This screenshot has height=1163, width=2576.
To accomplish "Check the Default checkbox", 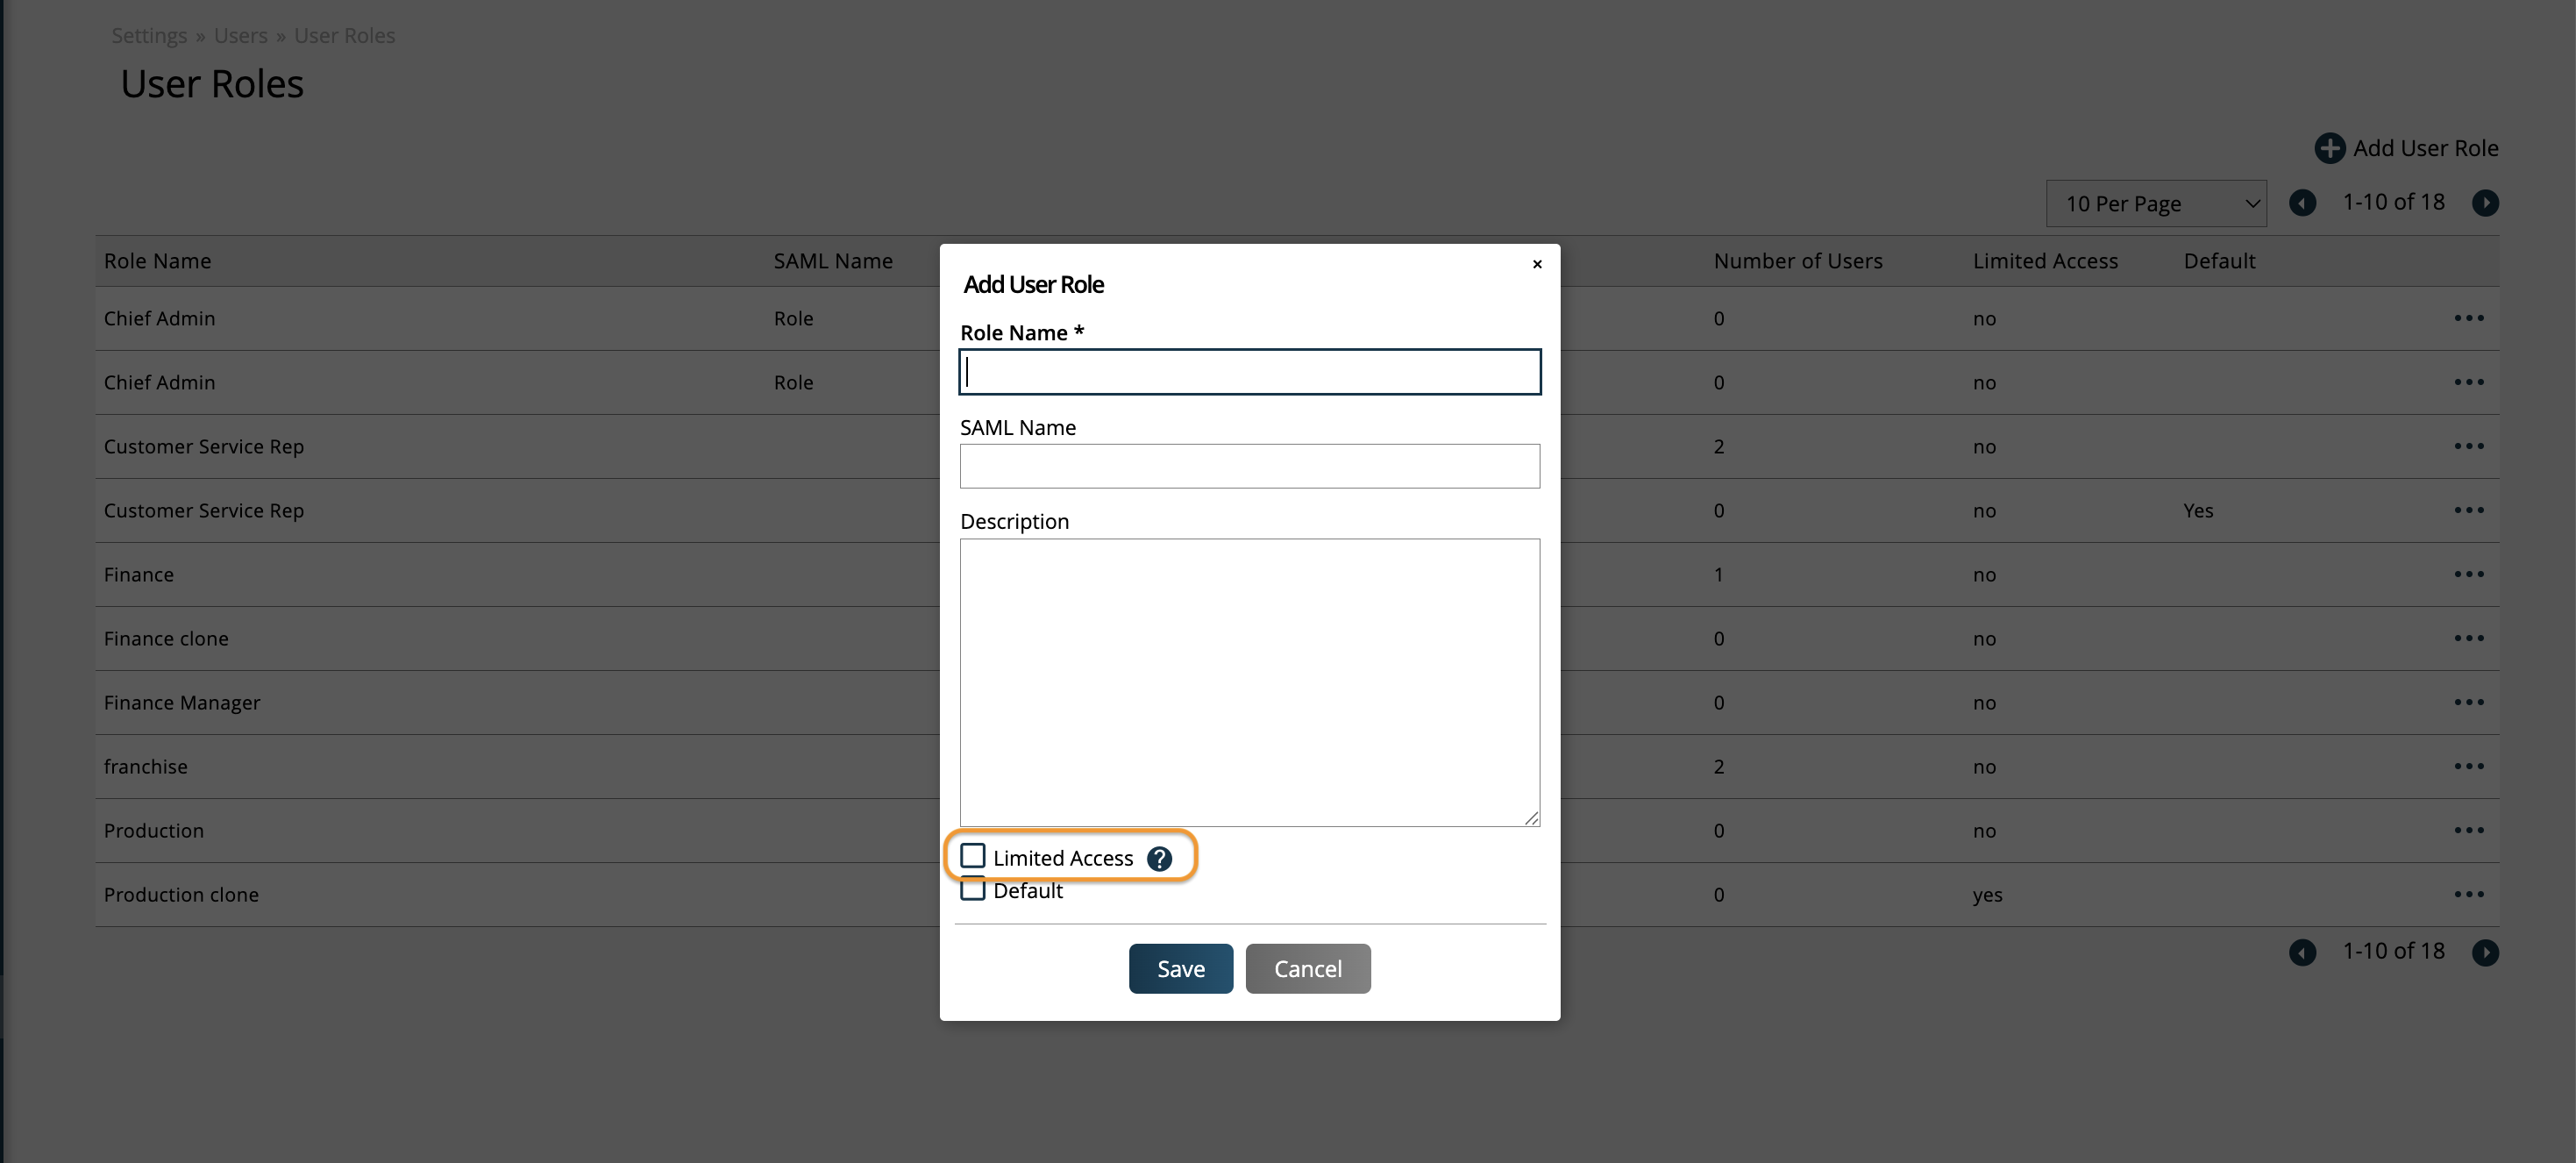I will click(x=973, y=891).
